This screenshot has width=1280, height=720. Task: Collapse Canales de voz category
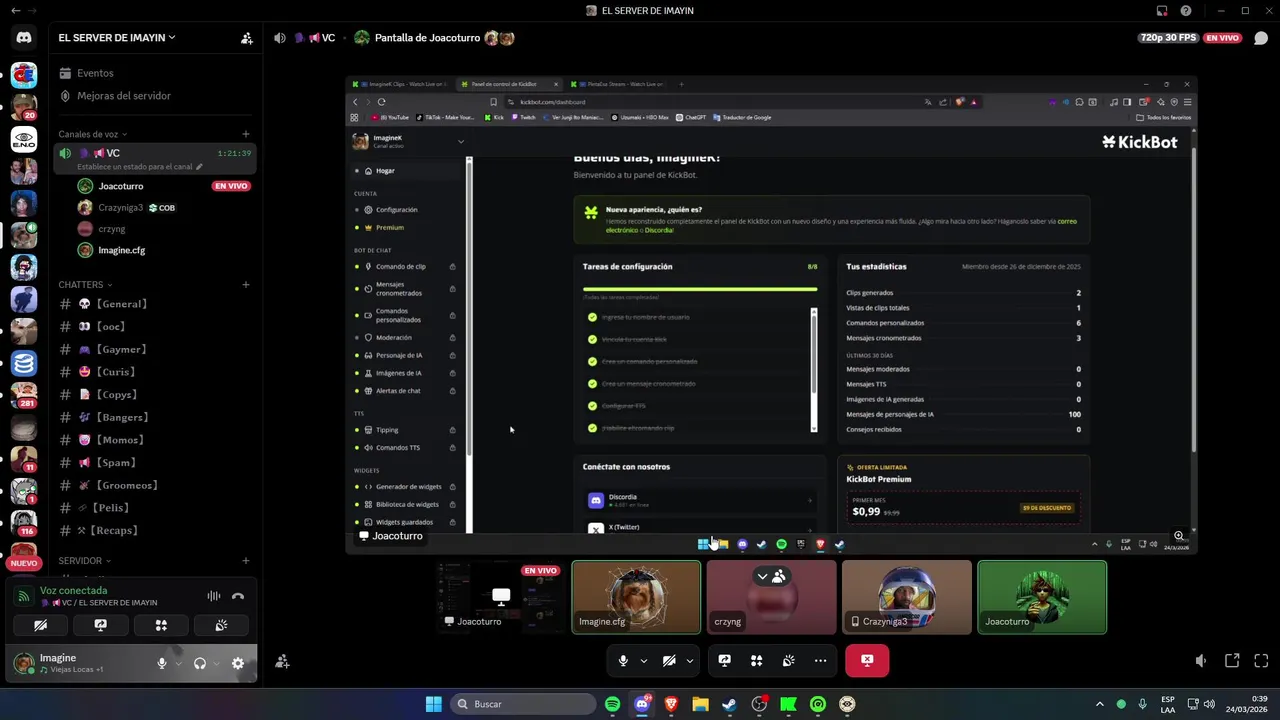point(93,134)
